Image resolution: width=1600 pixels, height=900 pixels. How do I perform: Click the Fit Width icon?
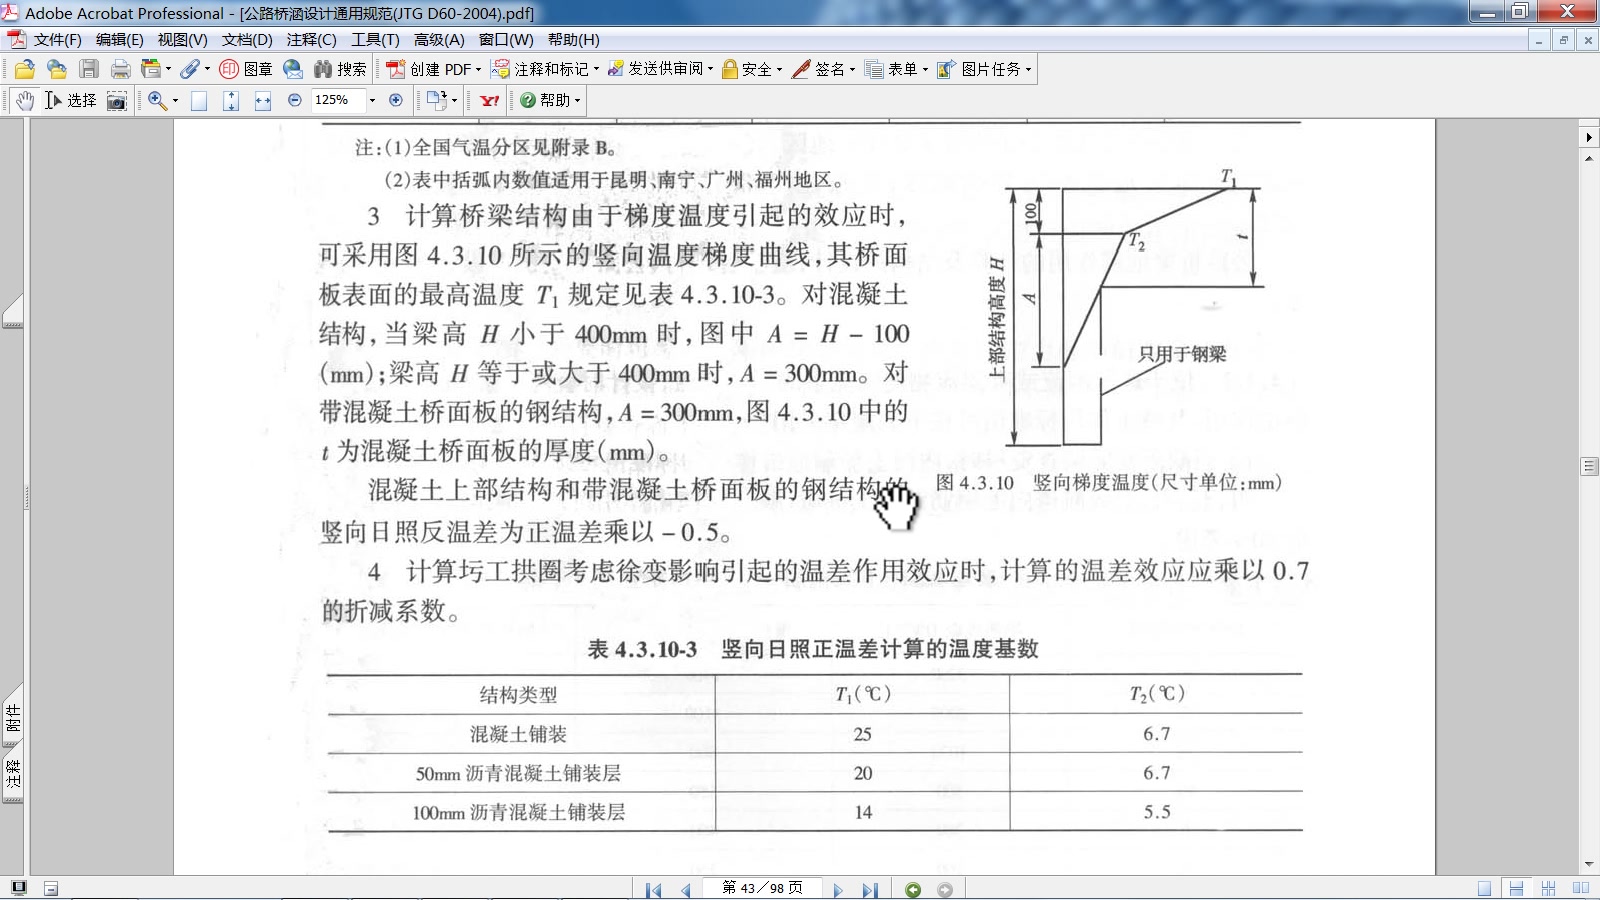[x=263, y=100]
